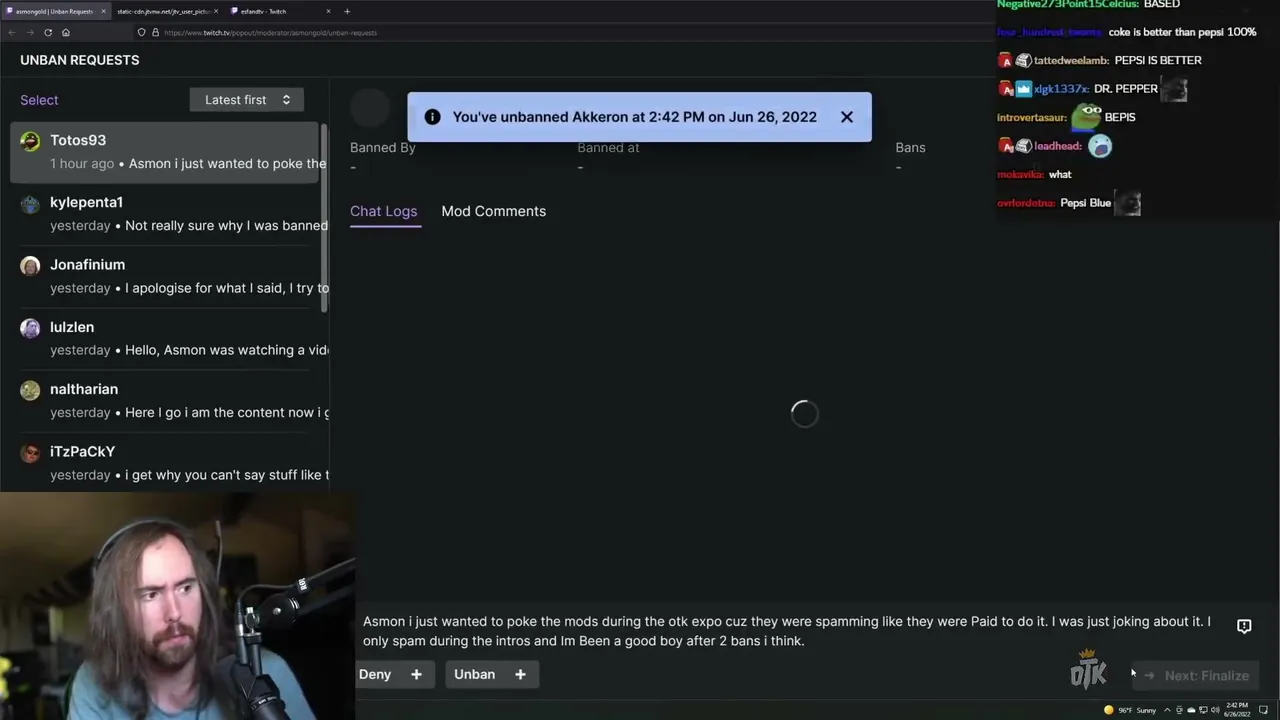This screenshot has height=720, width=1280.
Task: Select the asmongold Unban Requests browser tab
Action: (54, 11)
